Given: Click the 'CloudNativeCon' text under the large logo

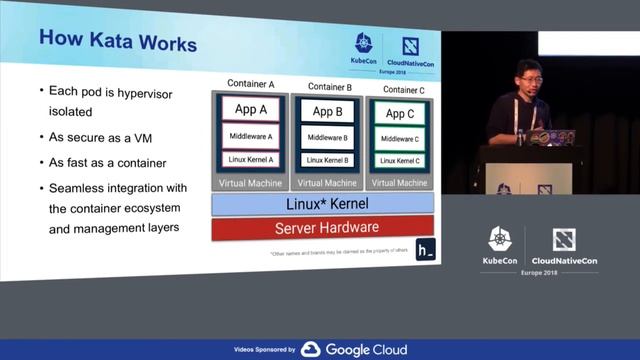Looking at the screenshot, I should click(x=564, y=261).
